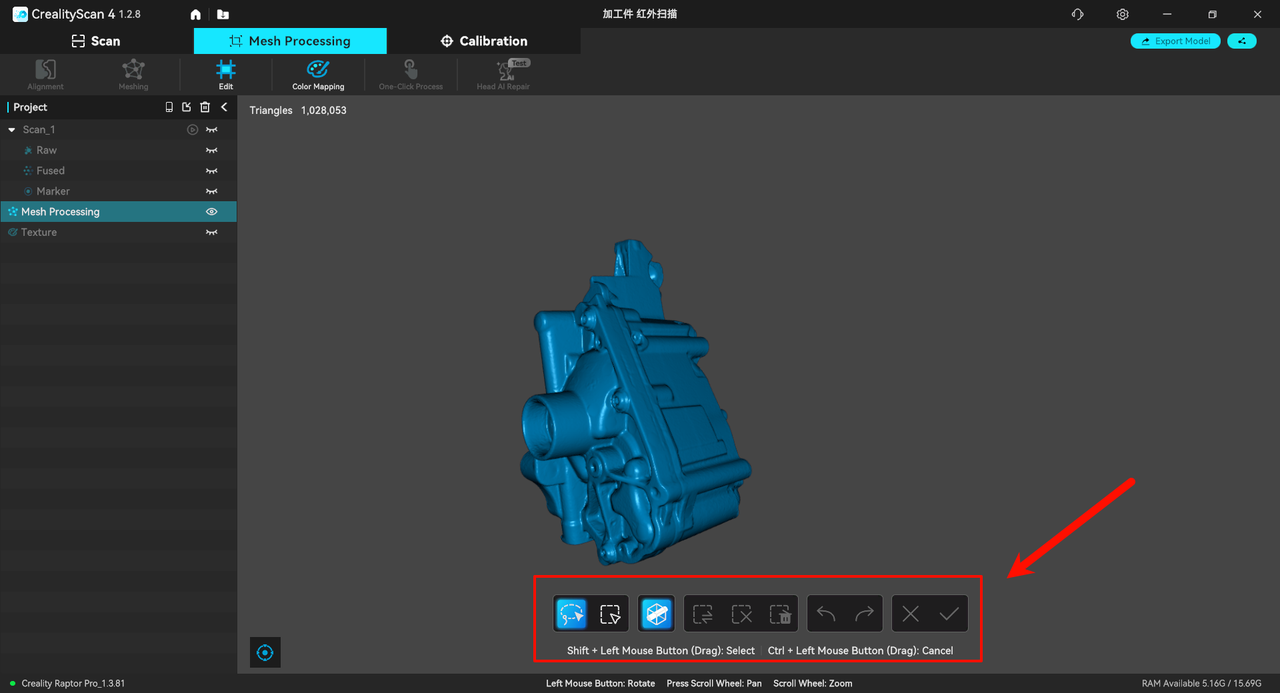Select the rectangle selection tool

(x=609, y=614)
